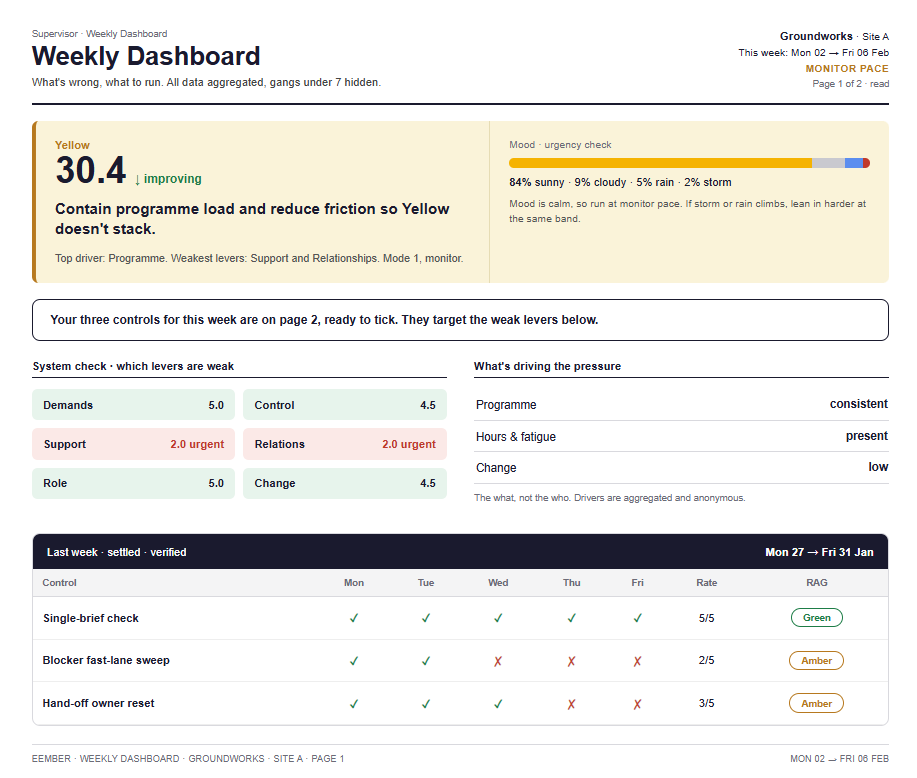Click 'System check · which levers are weak' heading
This screenshot has width=917, height=778.
point(133,366)
